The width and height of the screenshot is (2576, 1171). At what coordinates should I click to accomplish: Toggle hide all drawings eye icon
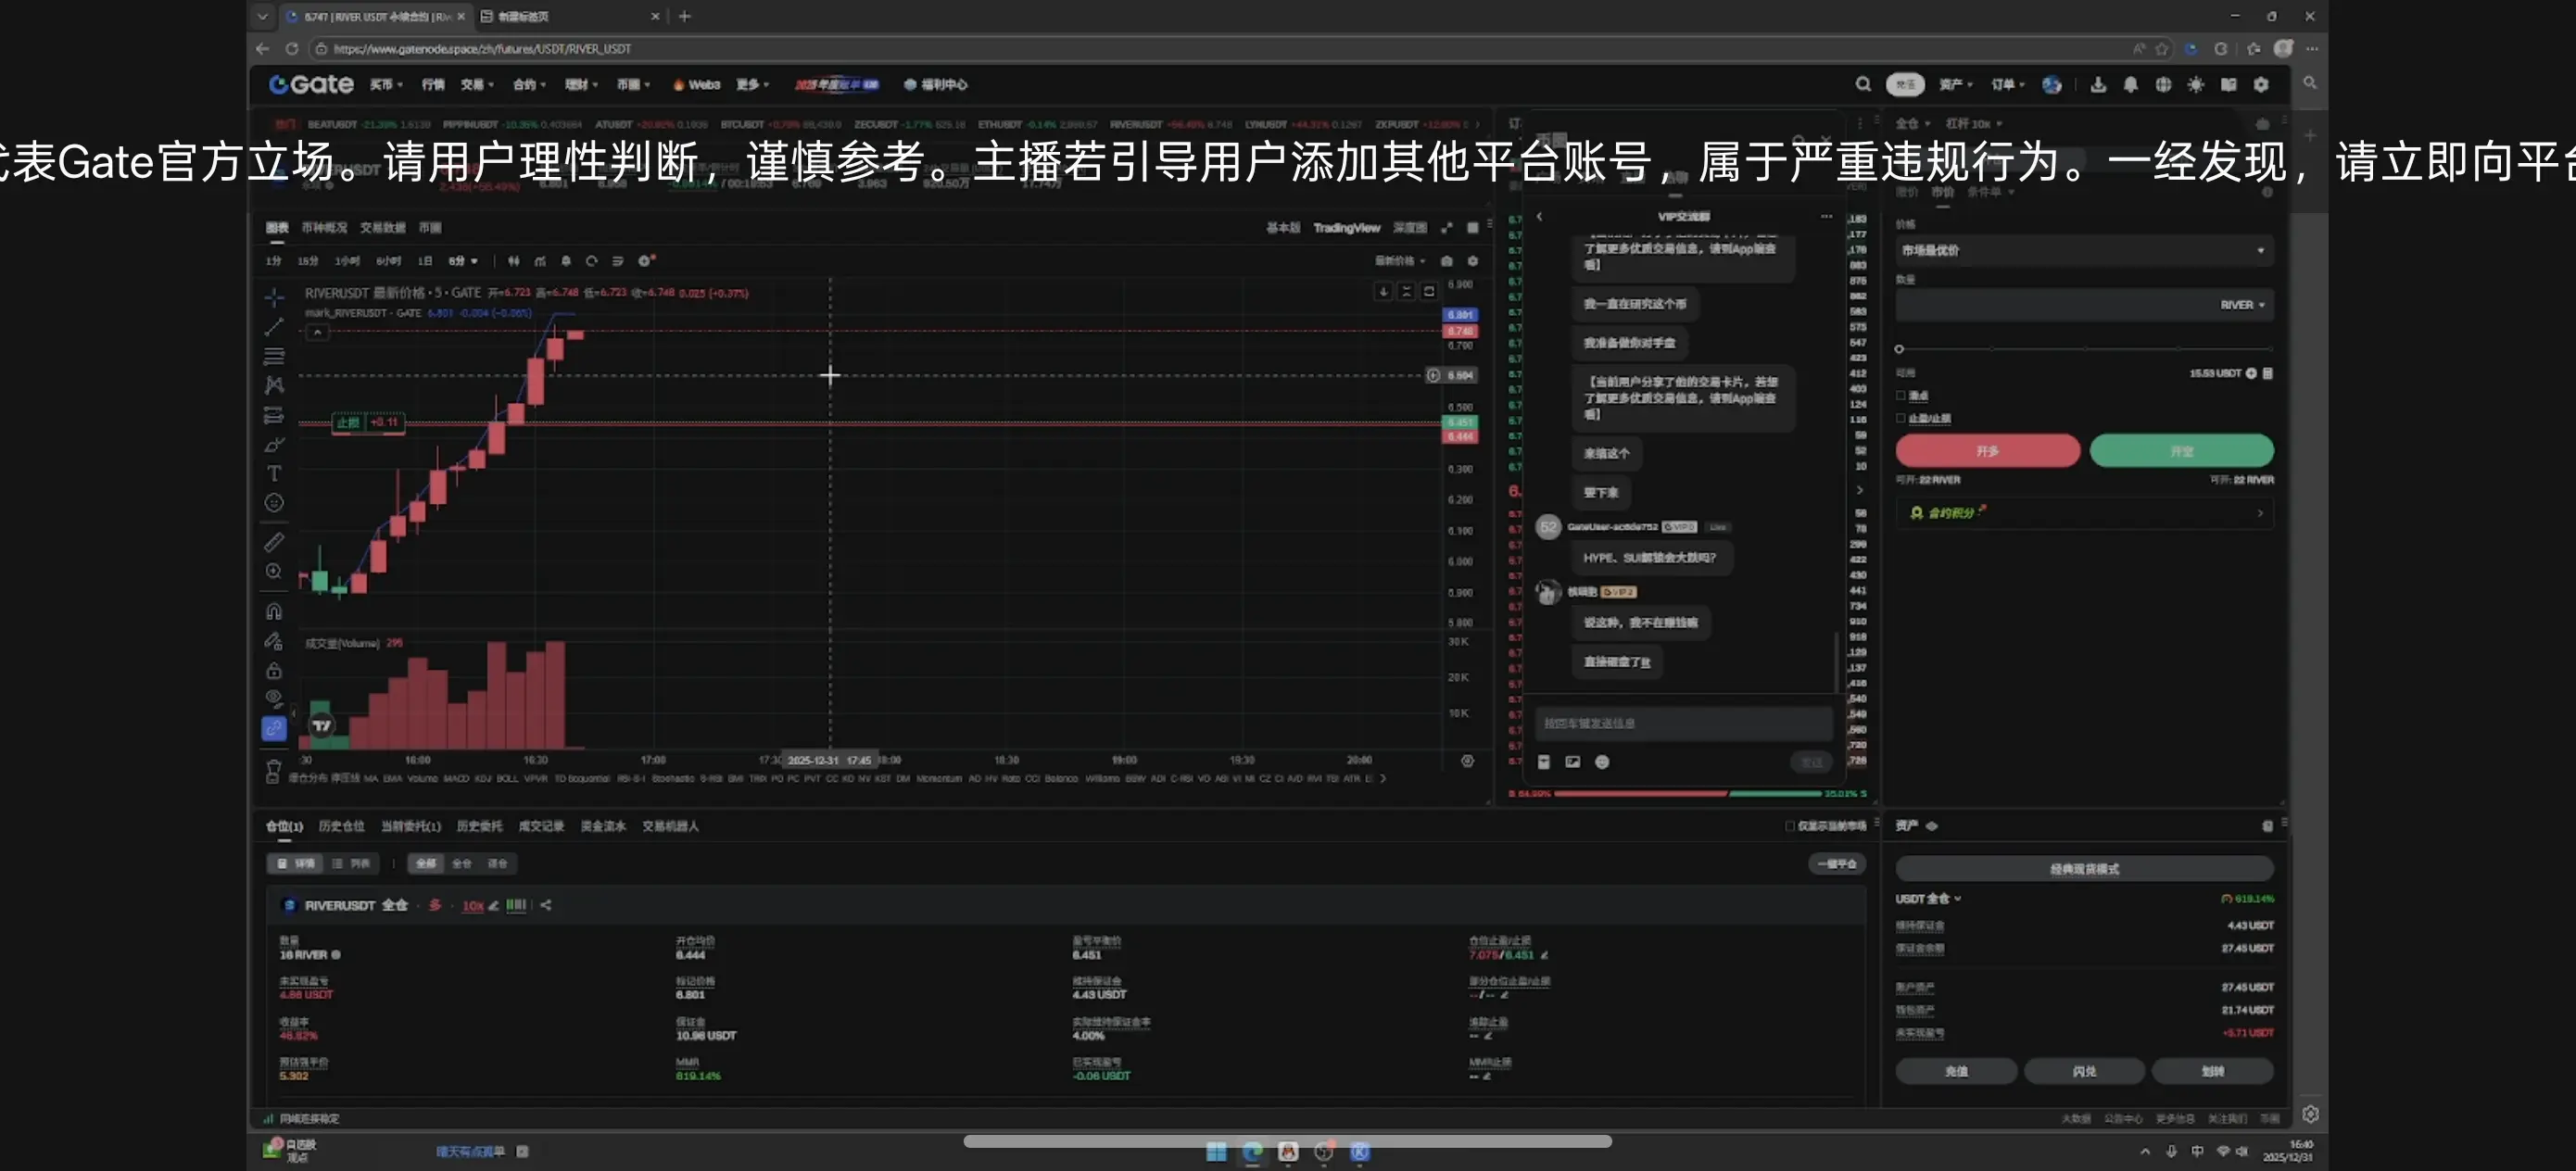pos(273,698)
